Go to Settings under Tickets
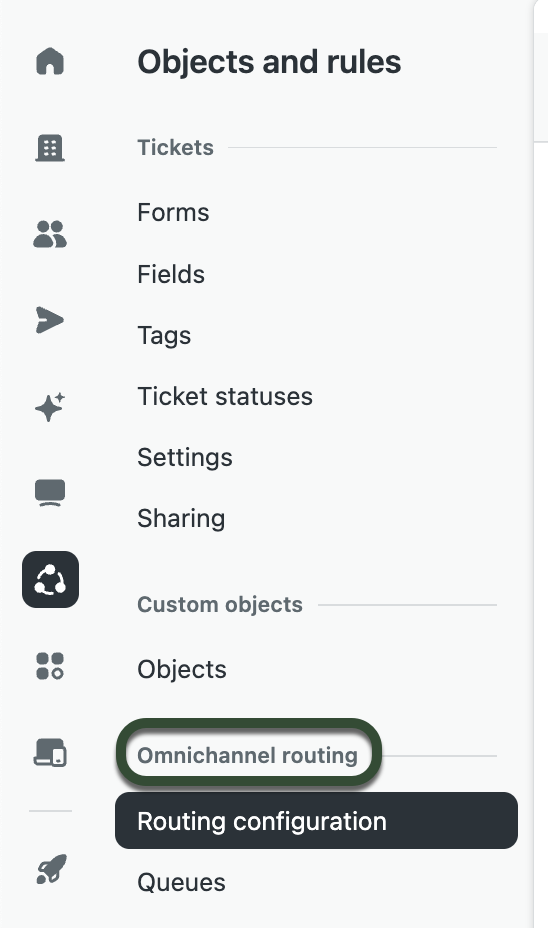This screenshot has width=548, height=928. (185, 457)
